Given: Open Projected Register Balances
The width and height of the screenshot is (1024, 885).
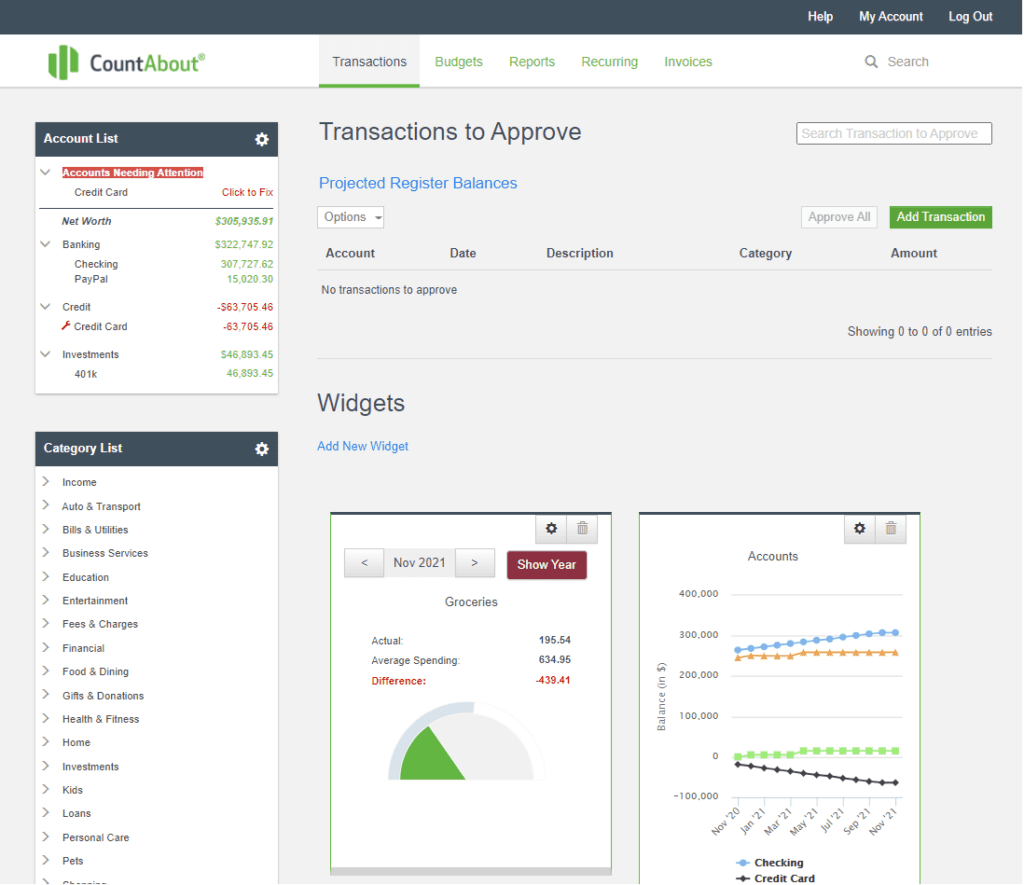Looking at the screenshot, I should click(x=418, y=183).
